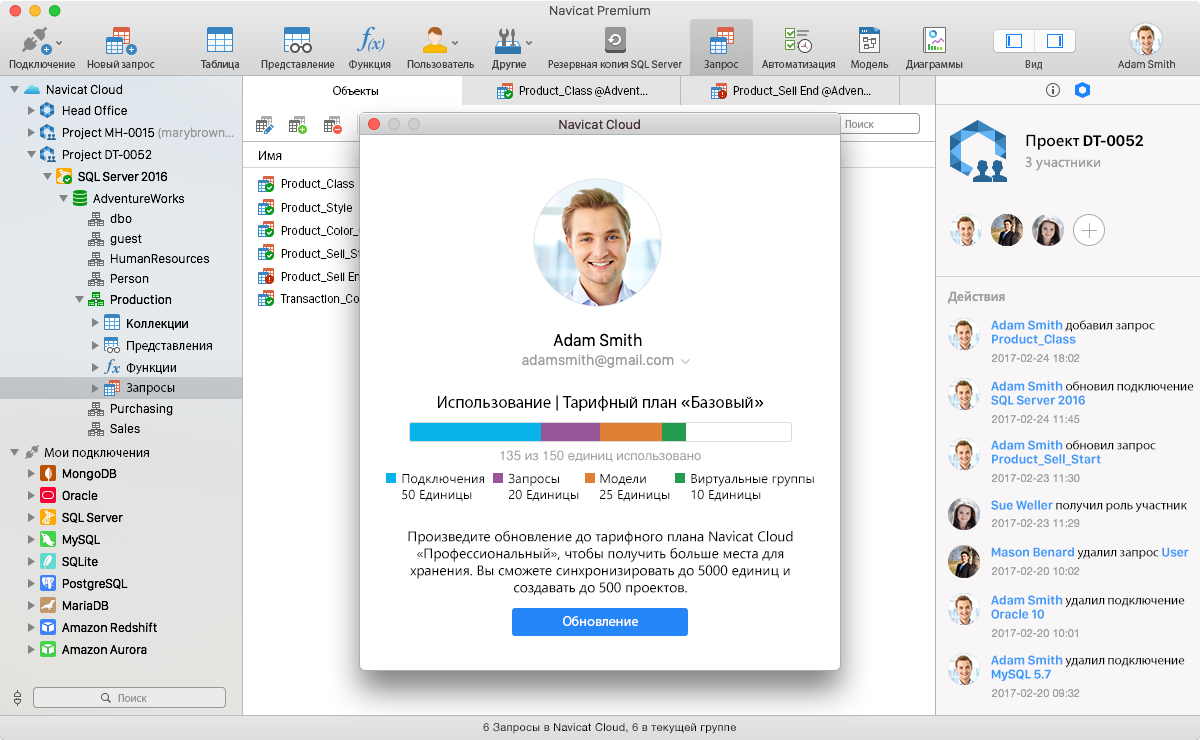This screenshot has width=1200, height=740.
Task: Switch to Product_Sell End @Adven... tab
Action: (790, 91)
